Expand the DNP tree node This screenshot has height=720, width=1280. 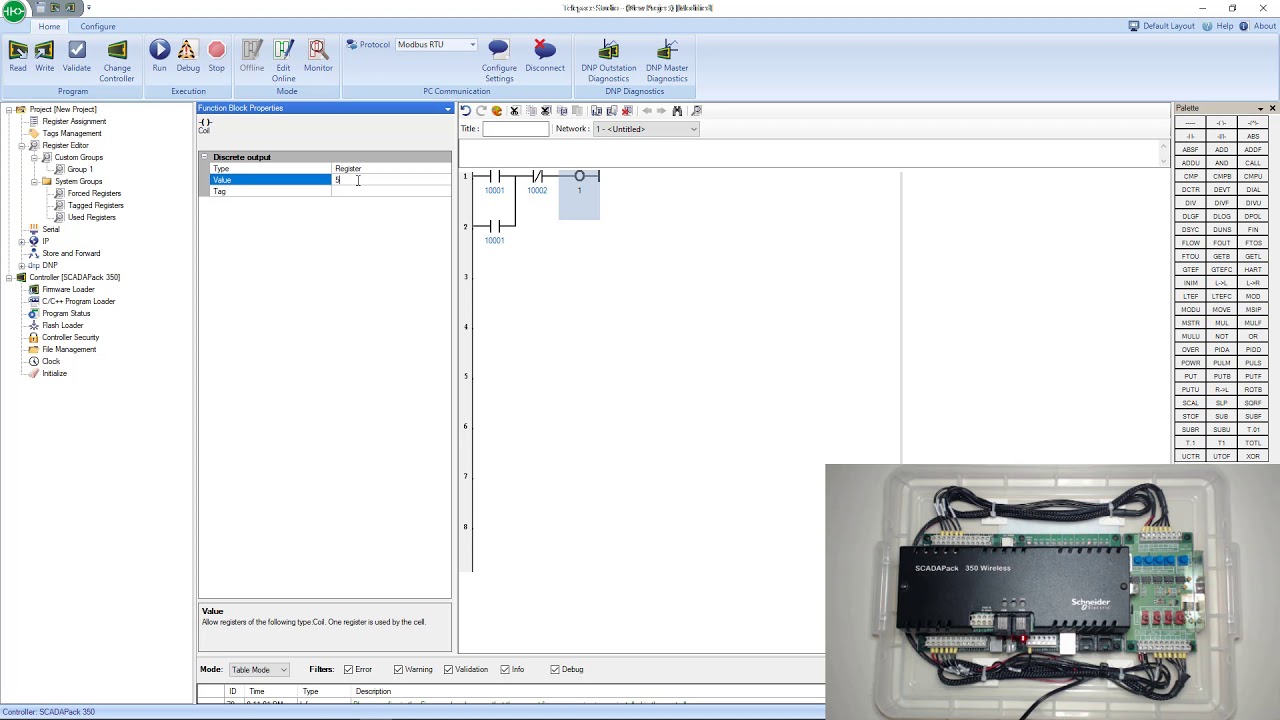[x=21, y=265]
